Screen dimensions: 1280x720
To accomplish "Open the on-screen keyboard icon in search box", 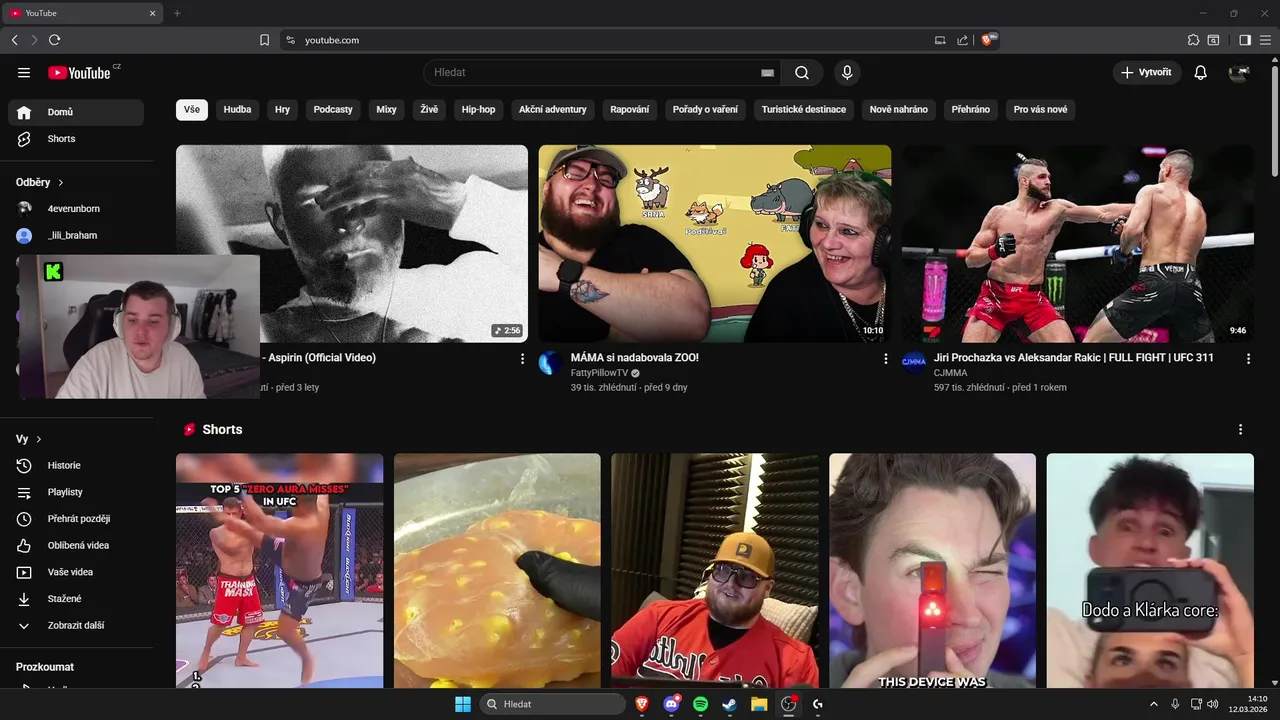I will click(x=767, y=73).
